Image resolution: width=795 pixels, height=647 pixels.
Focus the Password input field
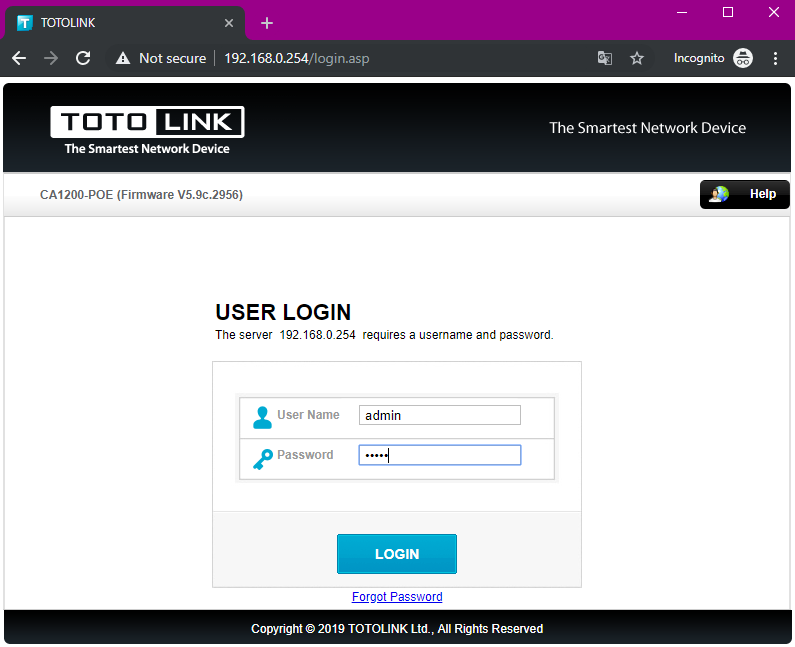(440, 455)
